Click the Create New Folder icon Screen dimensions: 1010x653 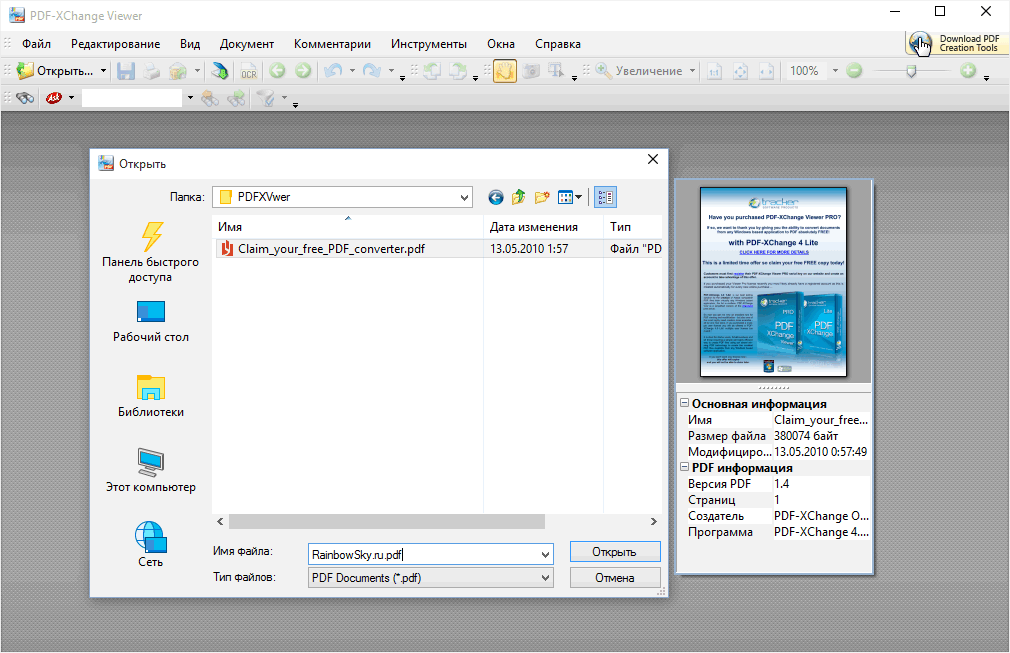[x=542, y=197]
